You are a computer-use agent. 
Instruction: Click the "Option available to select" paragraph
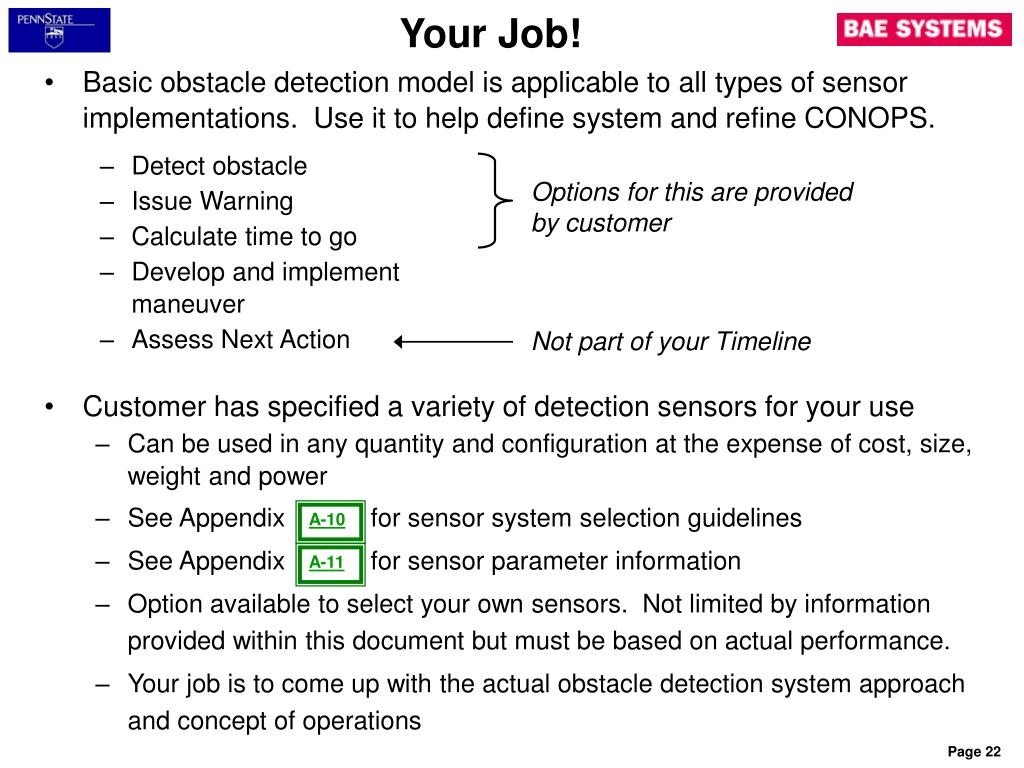tap(539, 622)
